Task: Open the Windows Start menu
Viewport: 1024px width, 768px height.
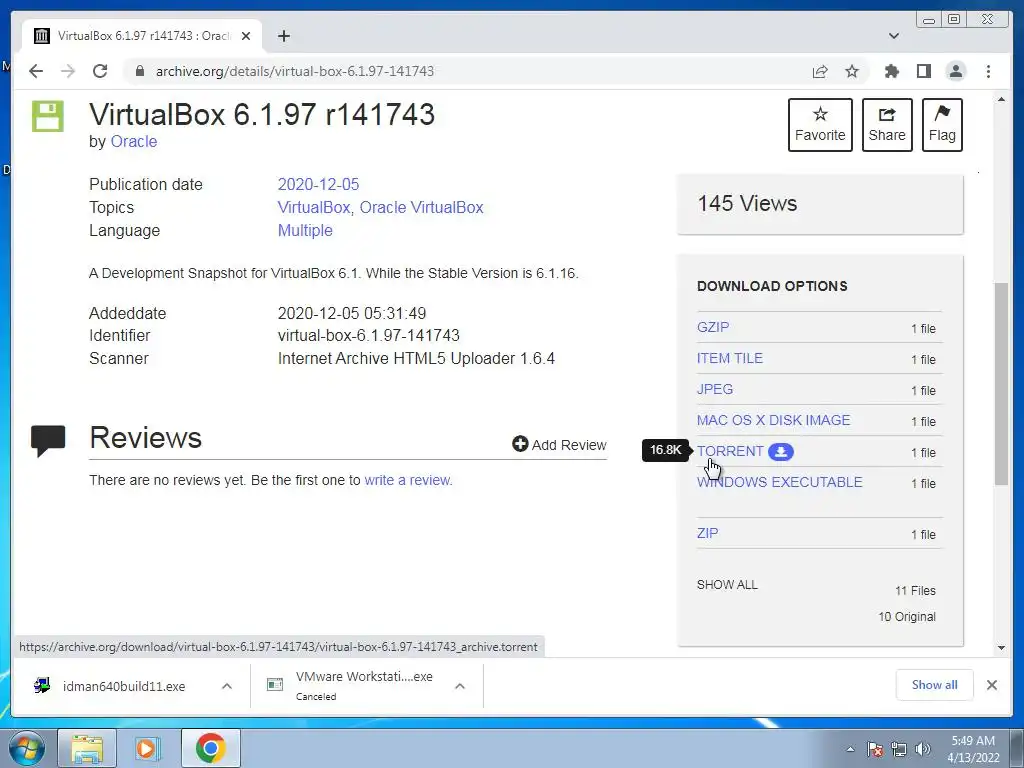Action: click(x=26, y=748)
